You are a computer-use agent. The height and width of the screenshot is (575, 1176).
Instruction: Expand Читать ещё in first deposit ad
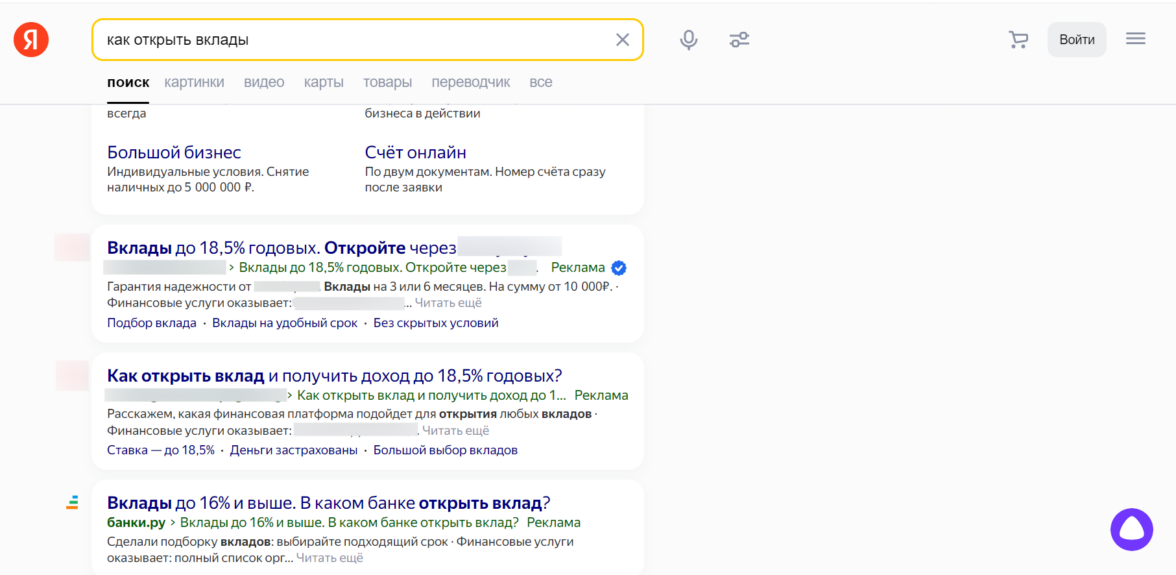pos(448,303)
